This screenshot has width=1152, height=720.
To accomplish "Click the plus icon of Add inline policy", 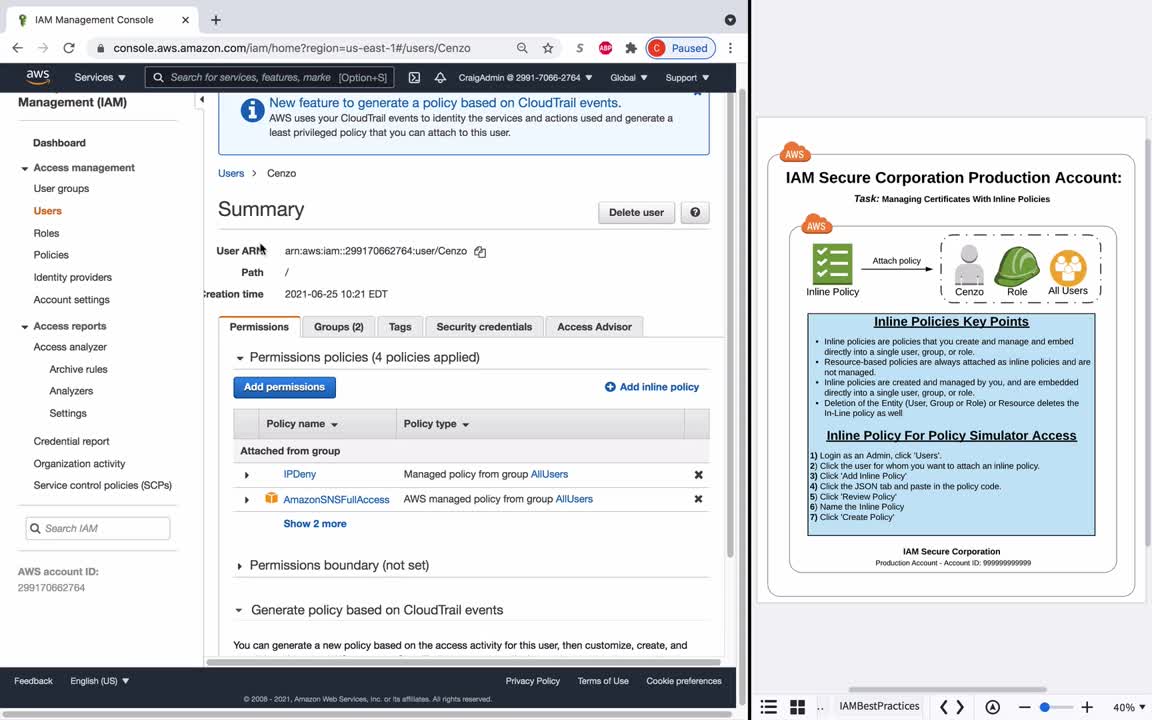I will click(x=610, y=386).
